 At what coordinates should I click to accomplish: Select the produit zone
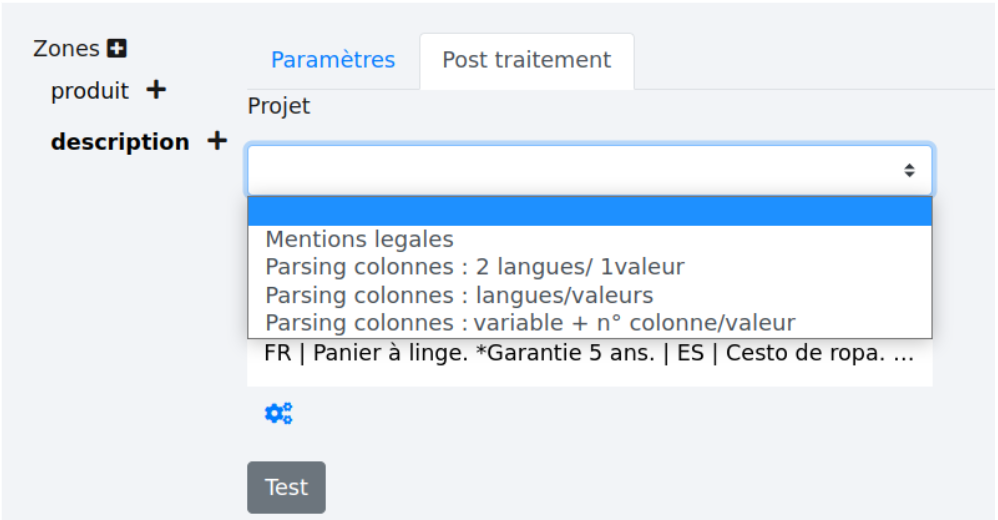click(x=90, y=91)
